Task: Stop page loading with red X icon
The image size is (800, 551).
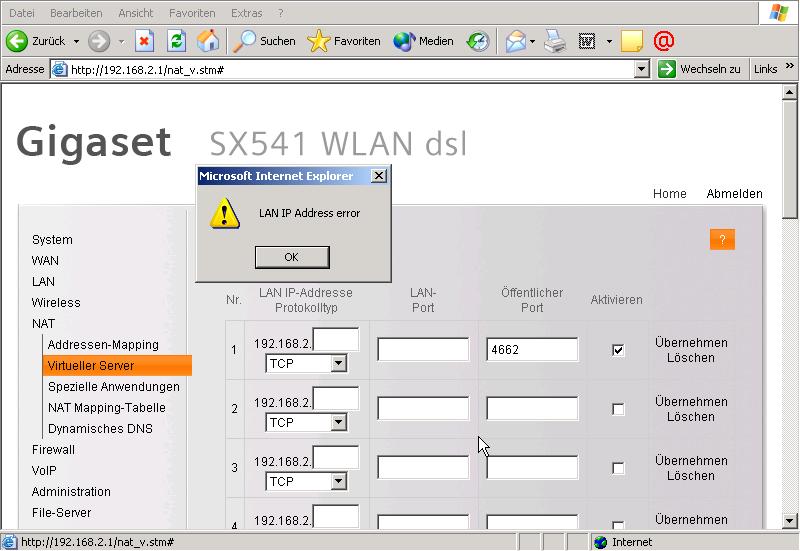Action: [x=144, y=41]
